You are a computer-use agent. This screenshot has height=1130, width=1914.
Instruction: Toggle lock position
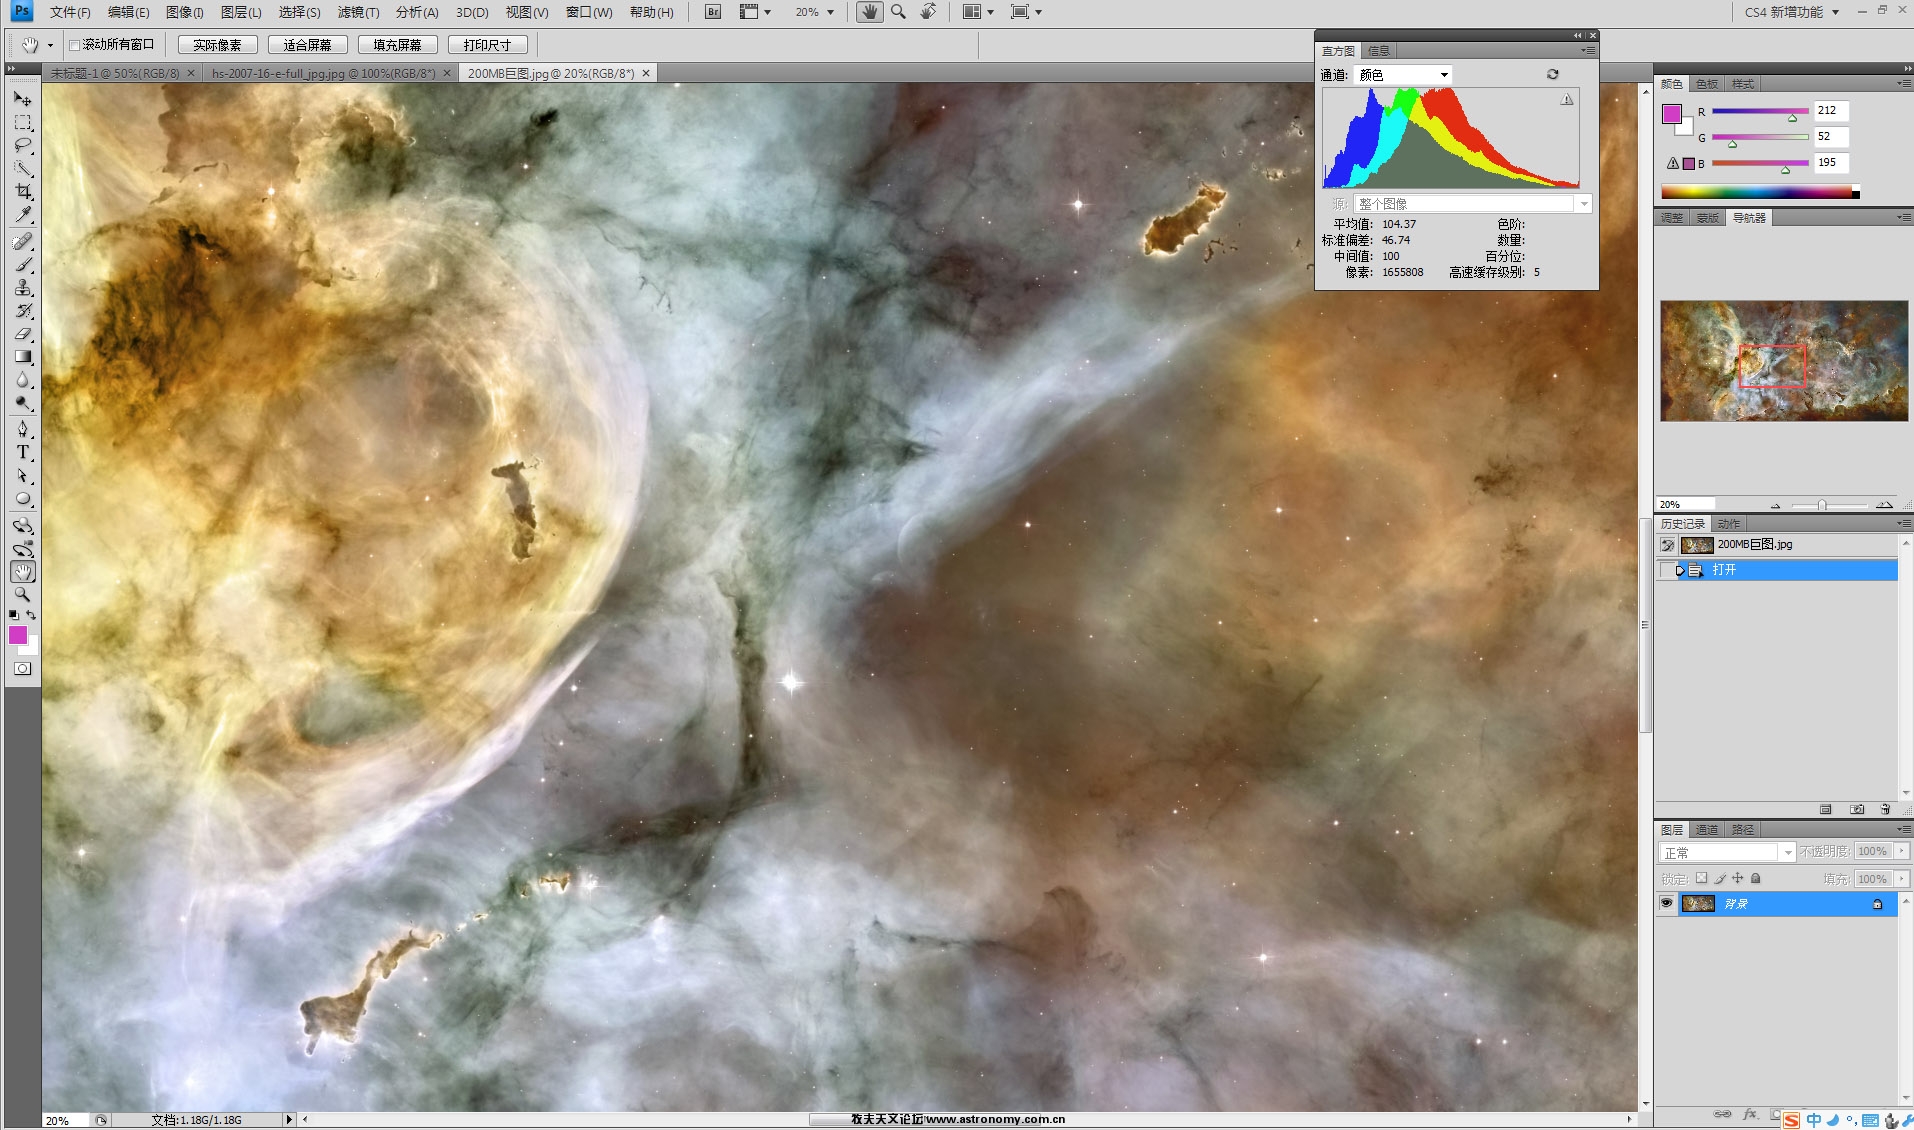(1738, 878)
